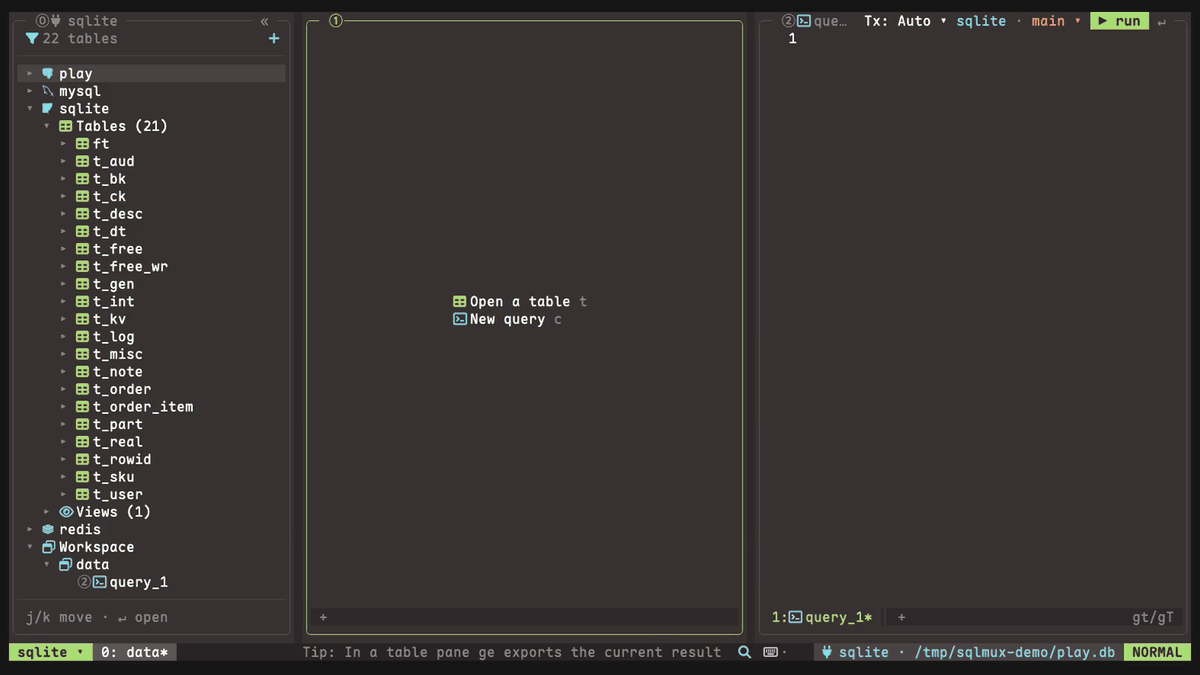
Task: Click the plug icon in the sidebar header
Action: click(56, 21)
